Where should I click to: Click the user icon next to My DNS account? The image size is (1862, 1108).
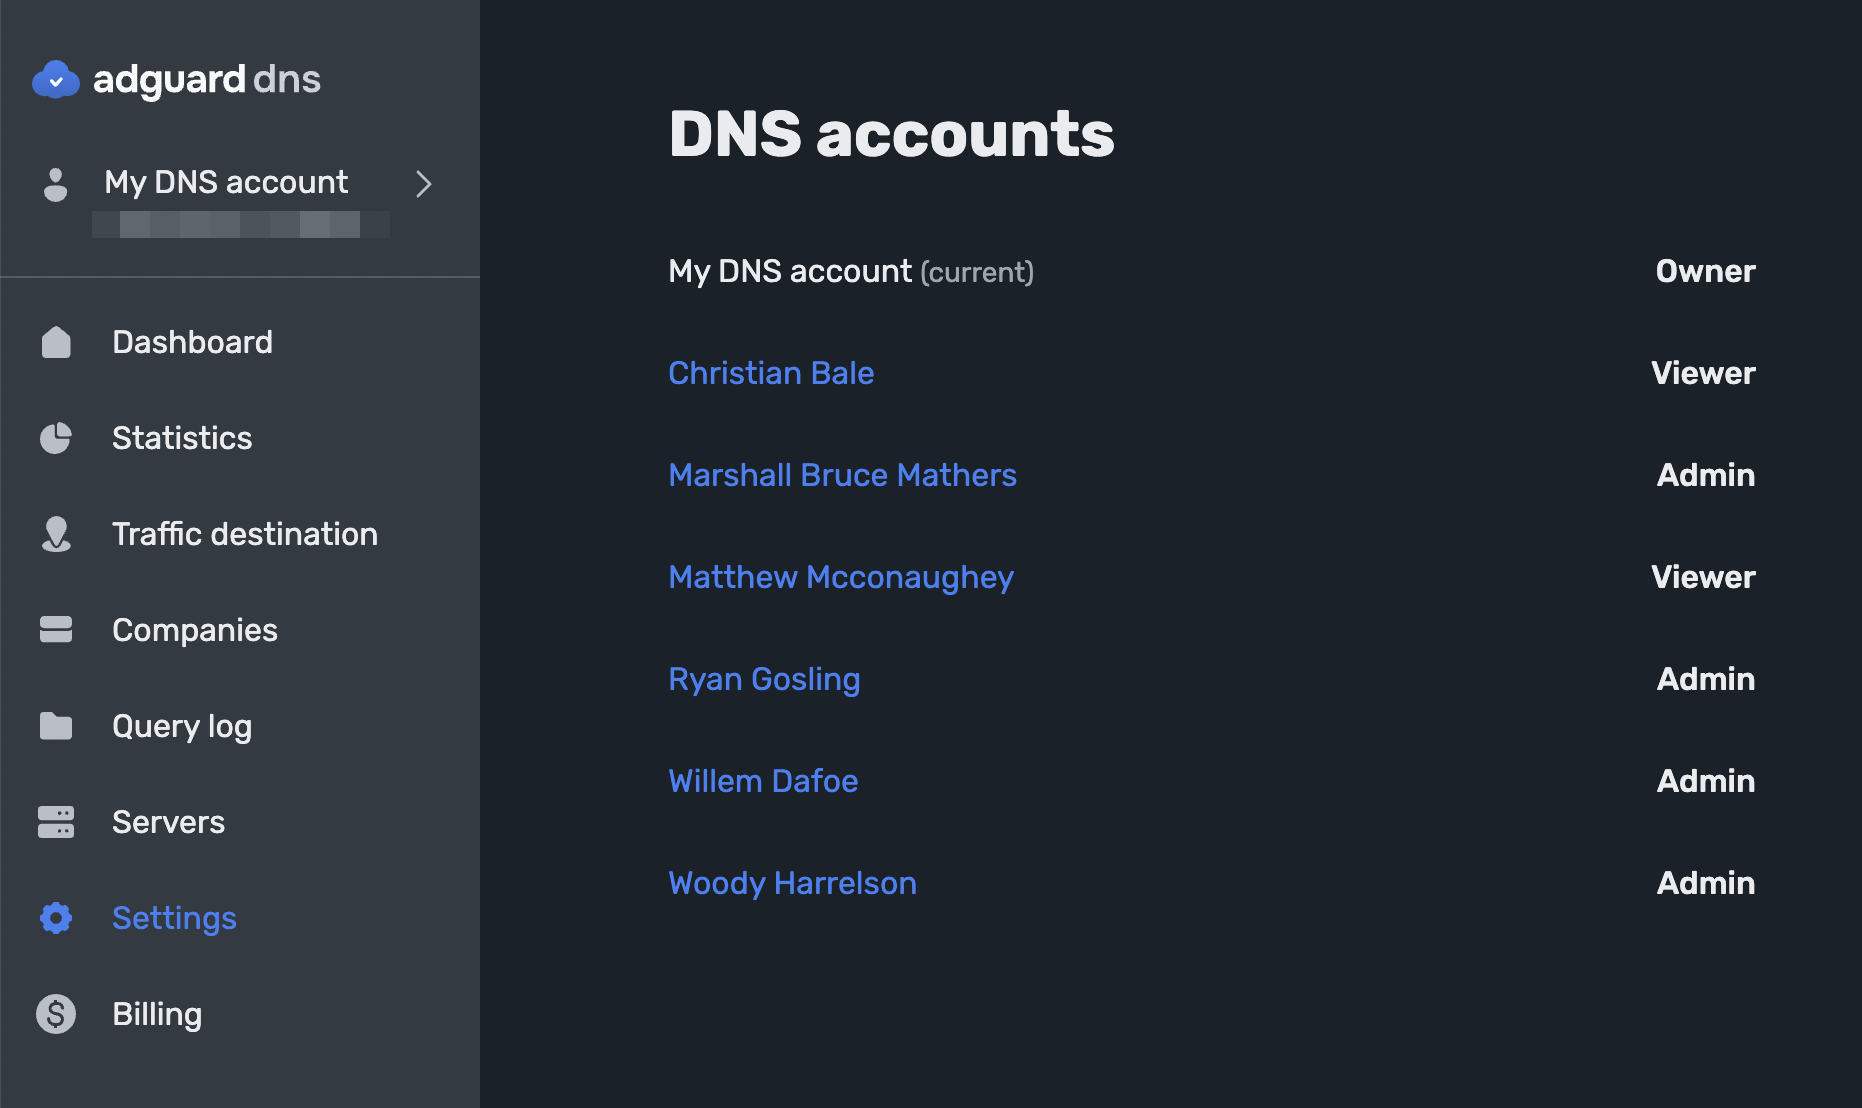click(55, 184)
